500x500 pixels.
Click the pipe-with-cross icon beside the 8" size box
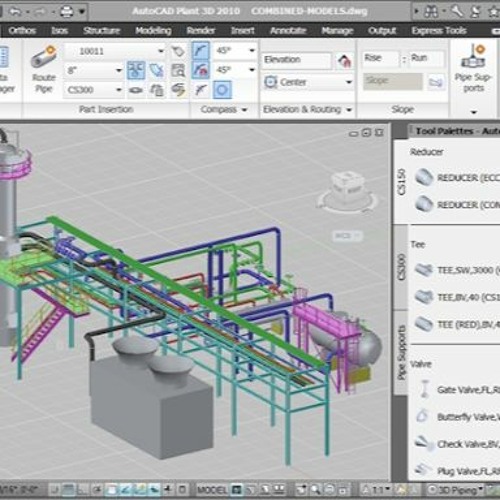[x=156, y=70]
